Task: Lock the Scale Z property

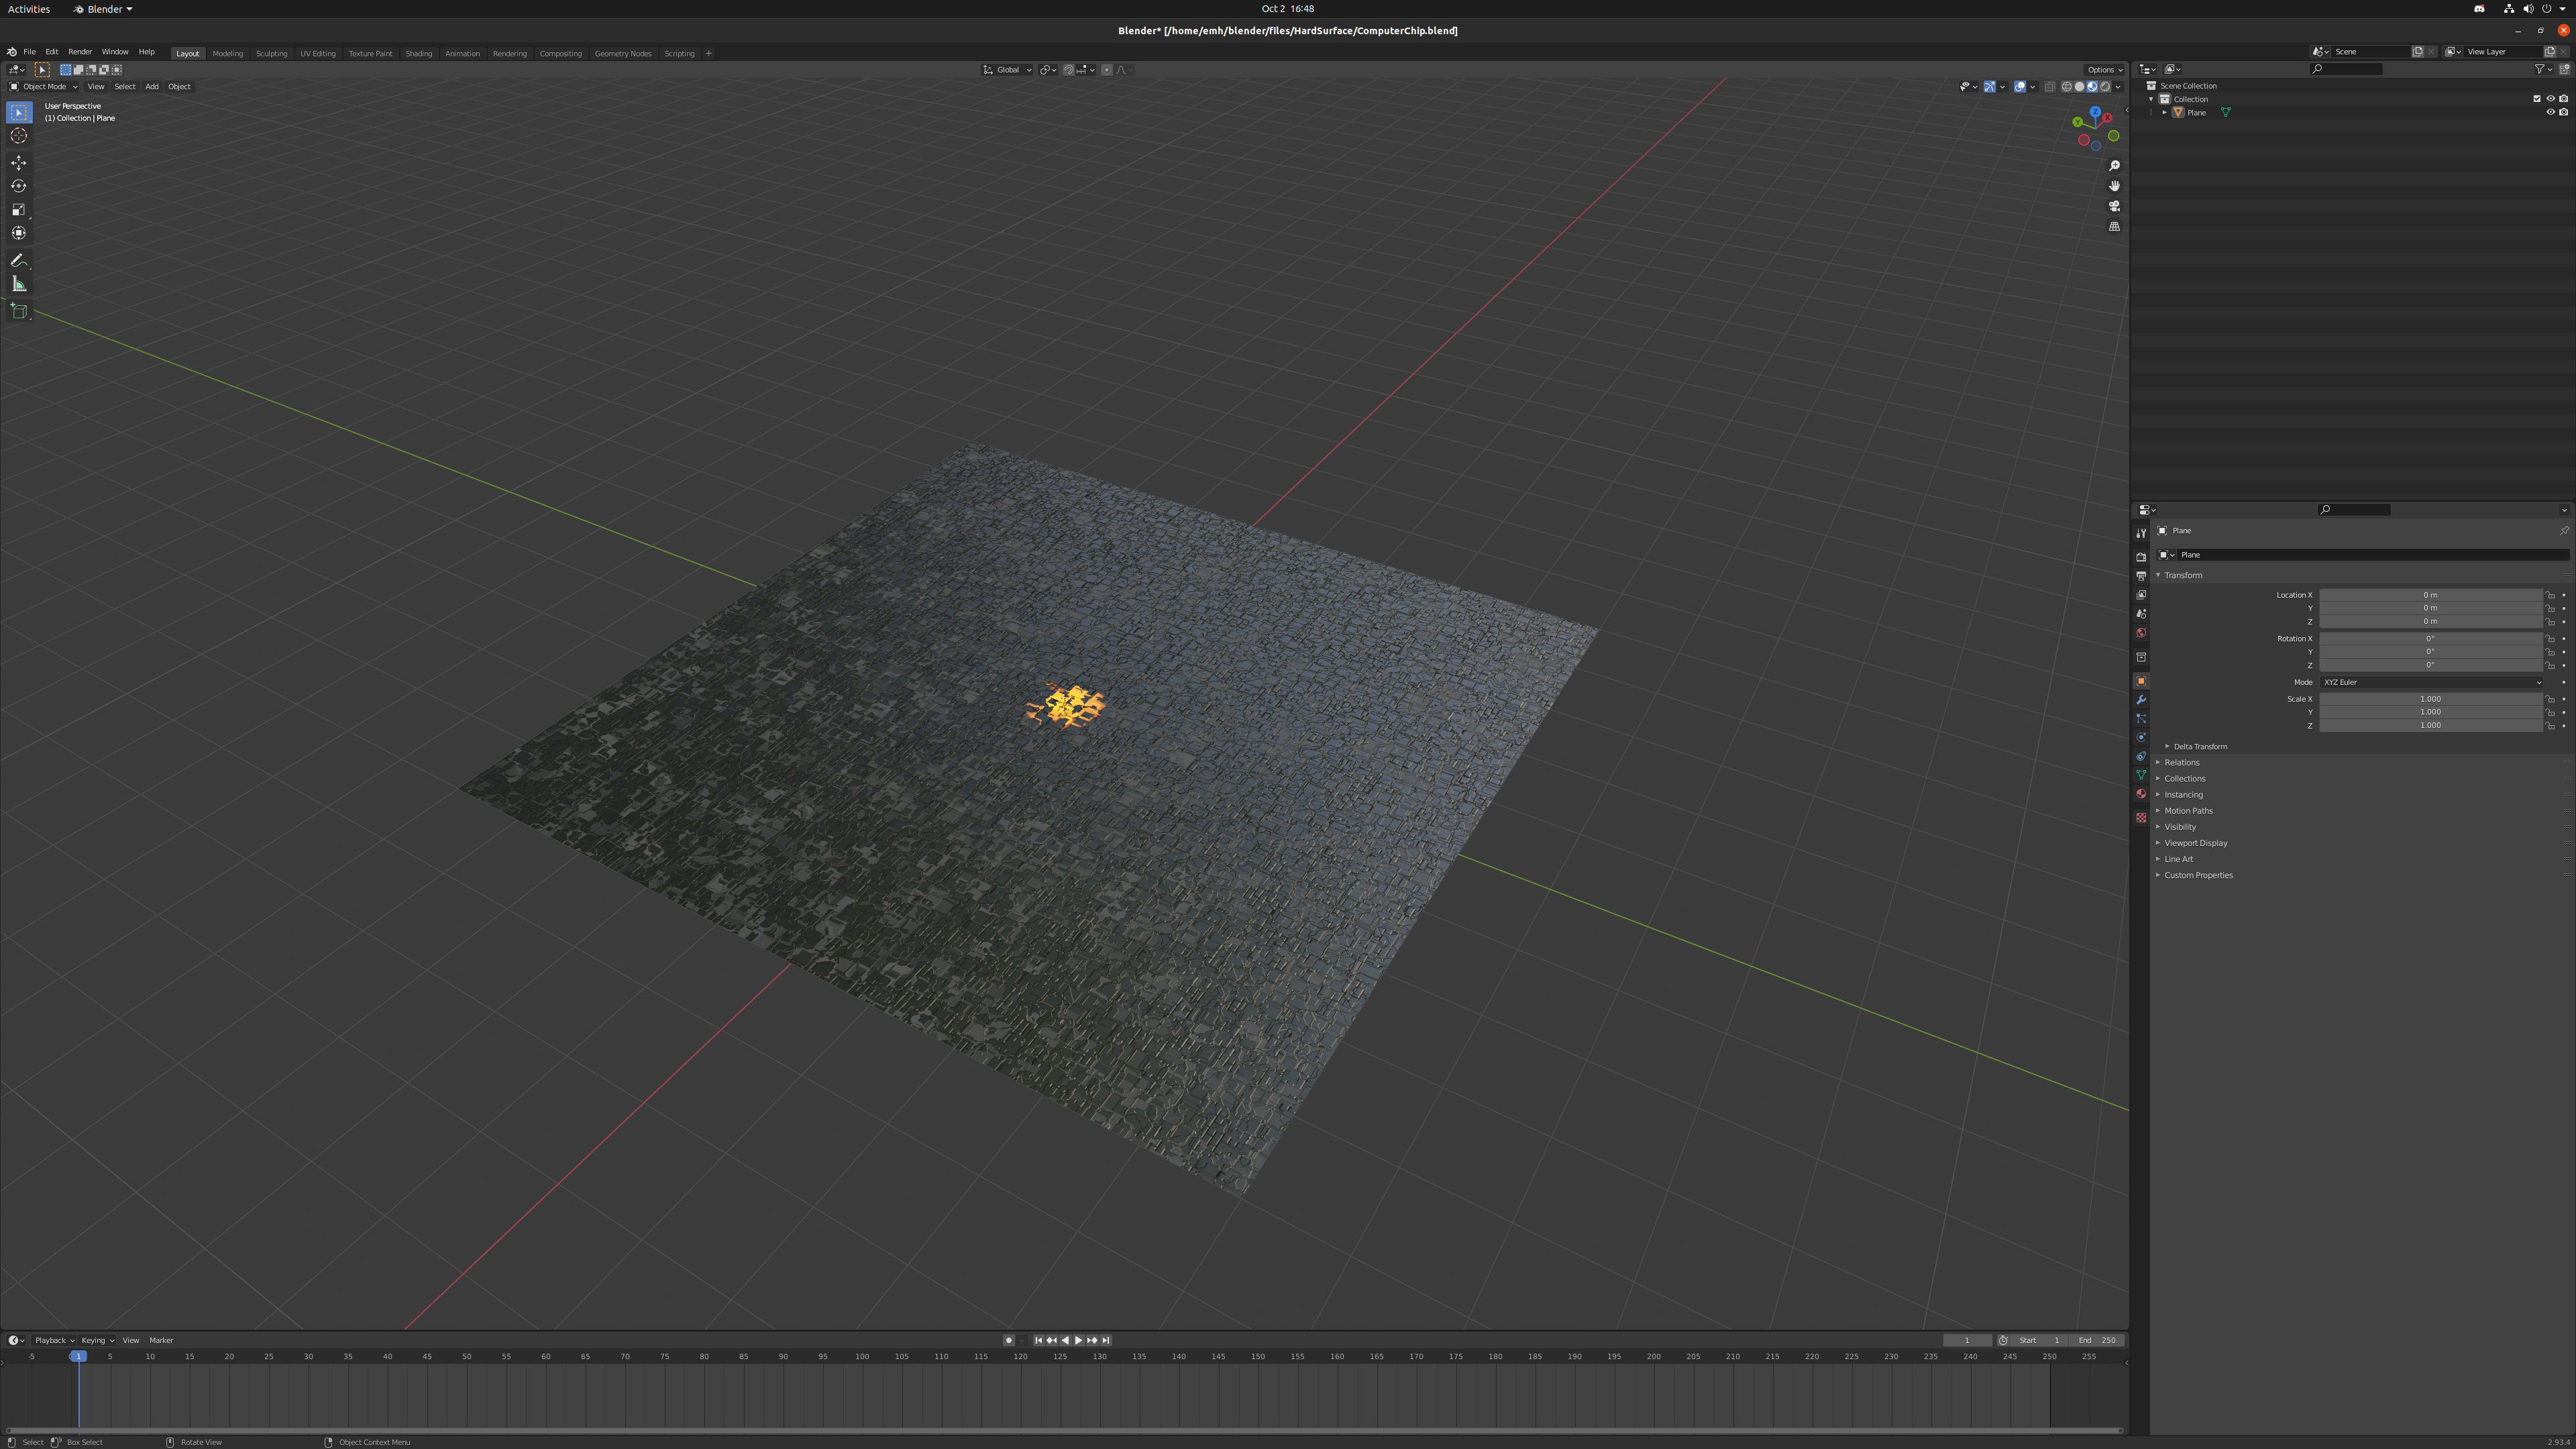Action: tap(2550, 726)
